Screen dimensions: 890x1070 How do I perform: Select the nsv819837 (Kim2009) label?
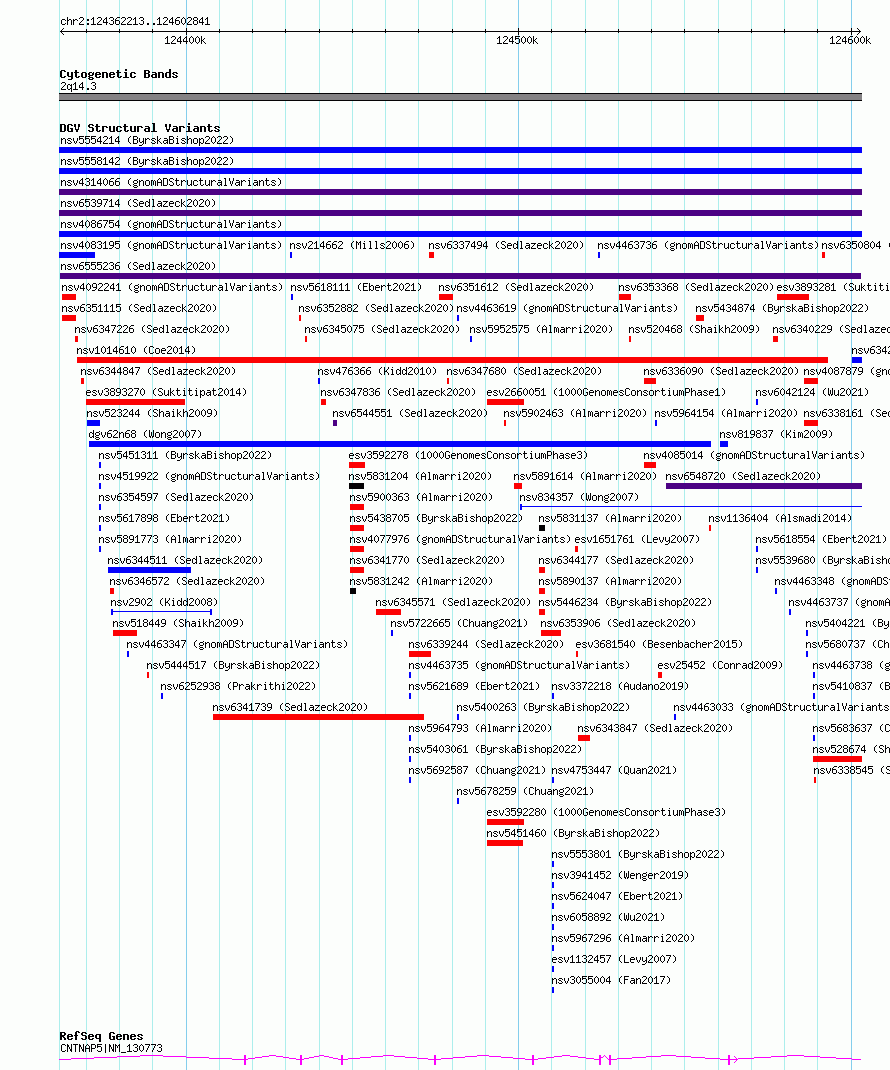(x=776, y=435)
